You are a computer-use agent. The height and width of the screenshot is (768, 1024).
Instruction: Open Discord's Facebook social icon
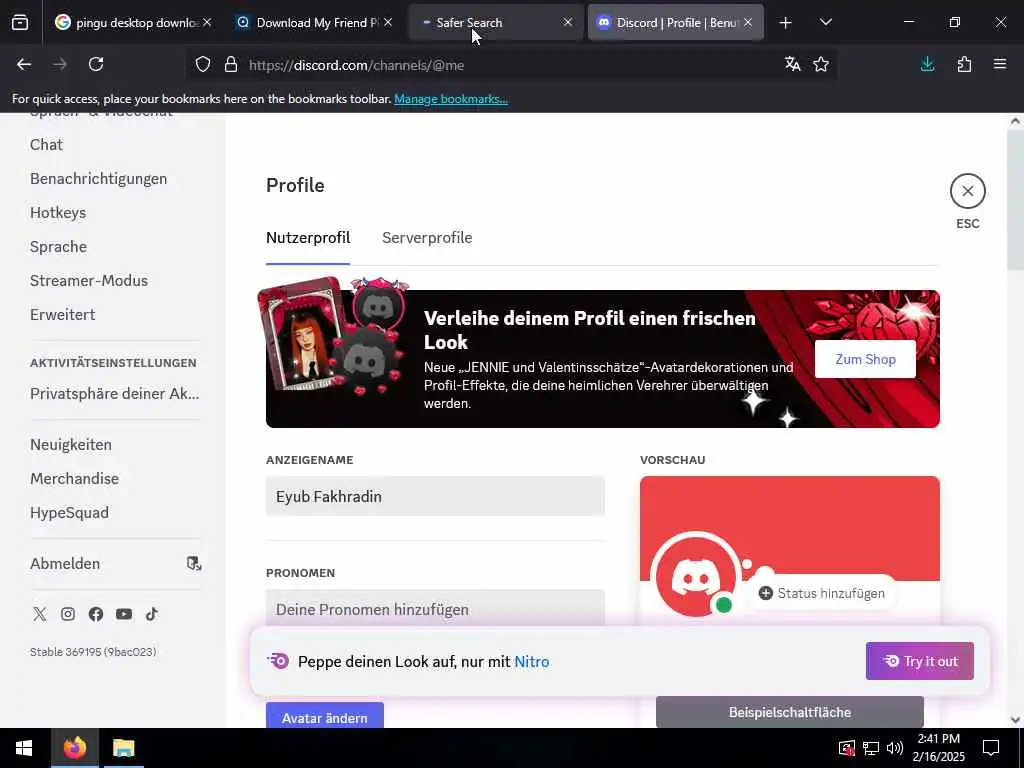96,614
